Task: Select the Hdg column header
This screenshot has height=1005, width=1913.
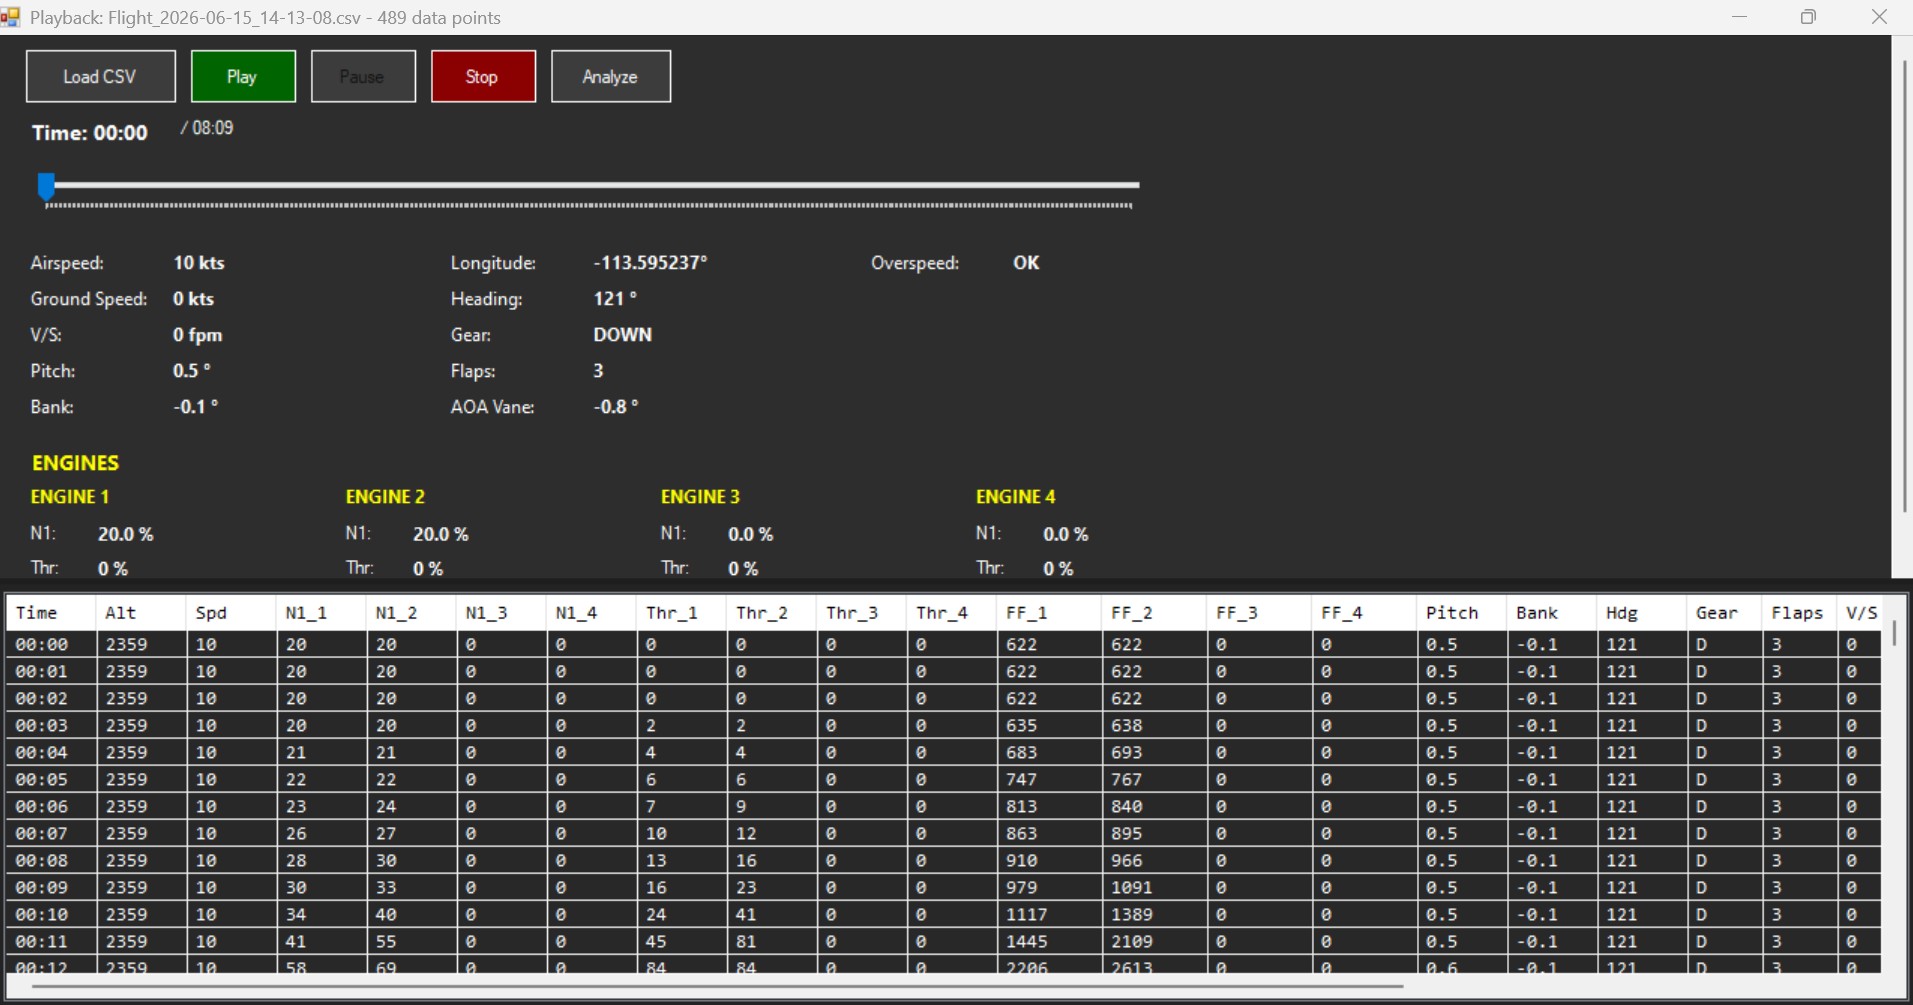Action: point(1642,613)
